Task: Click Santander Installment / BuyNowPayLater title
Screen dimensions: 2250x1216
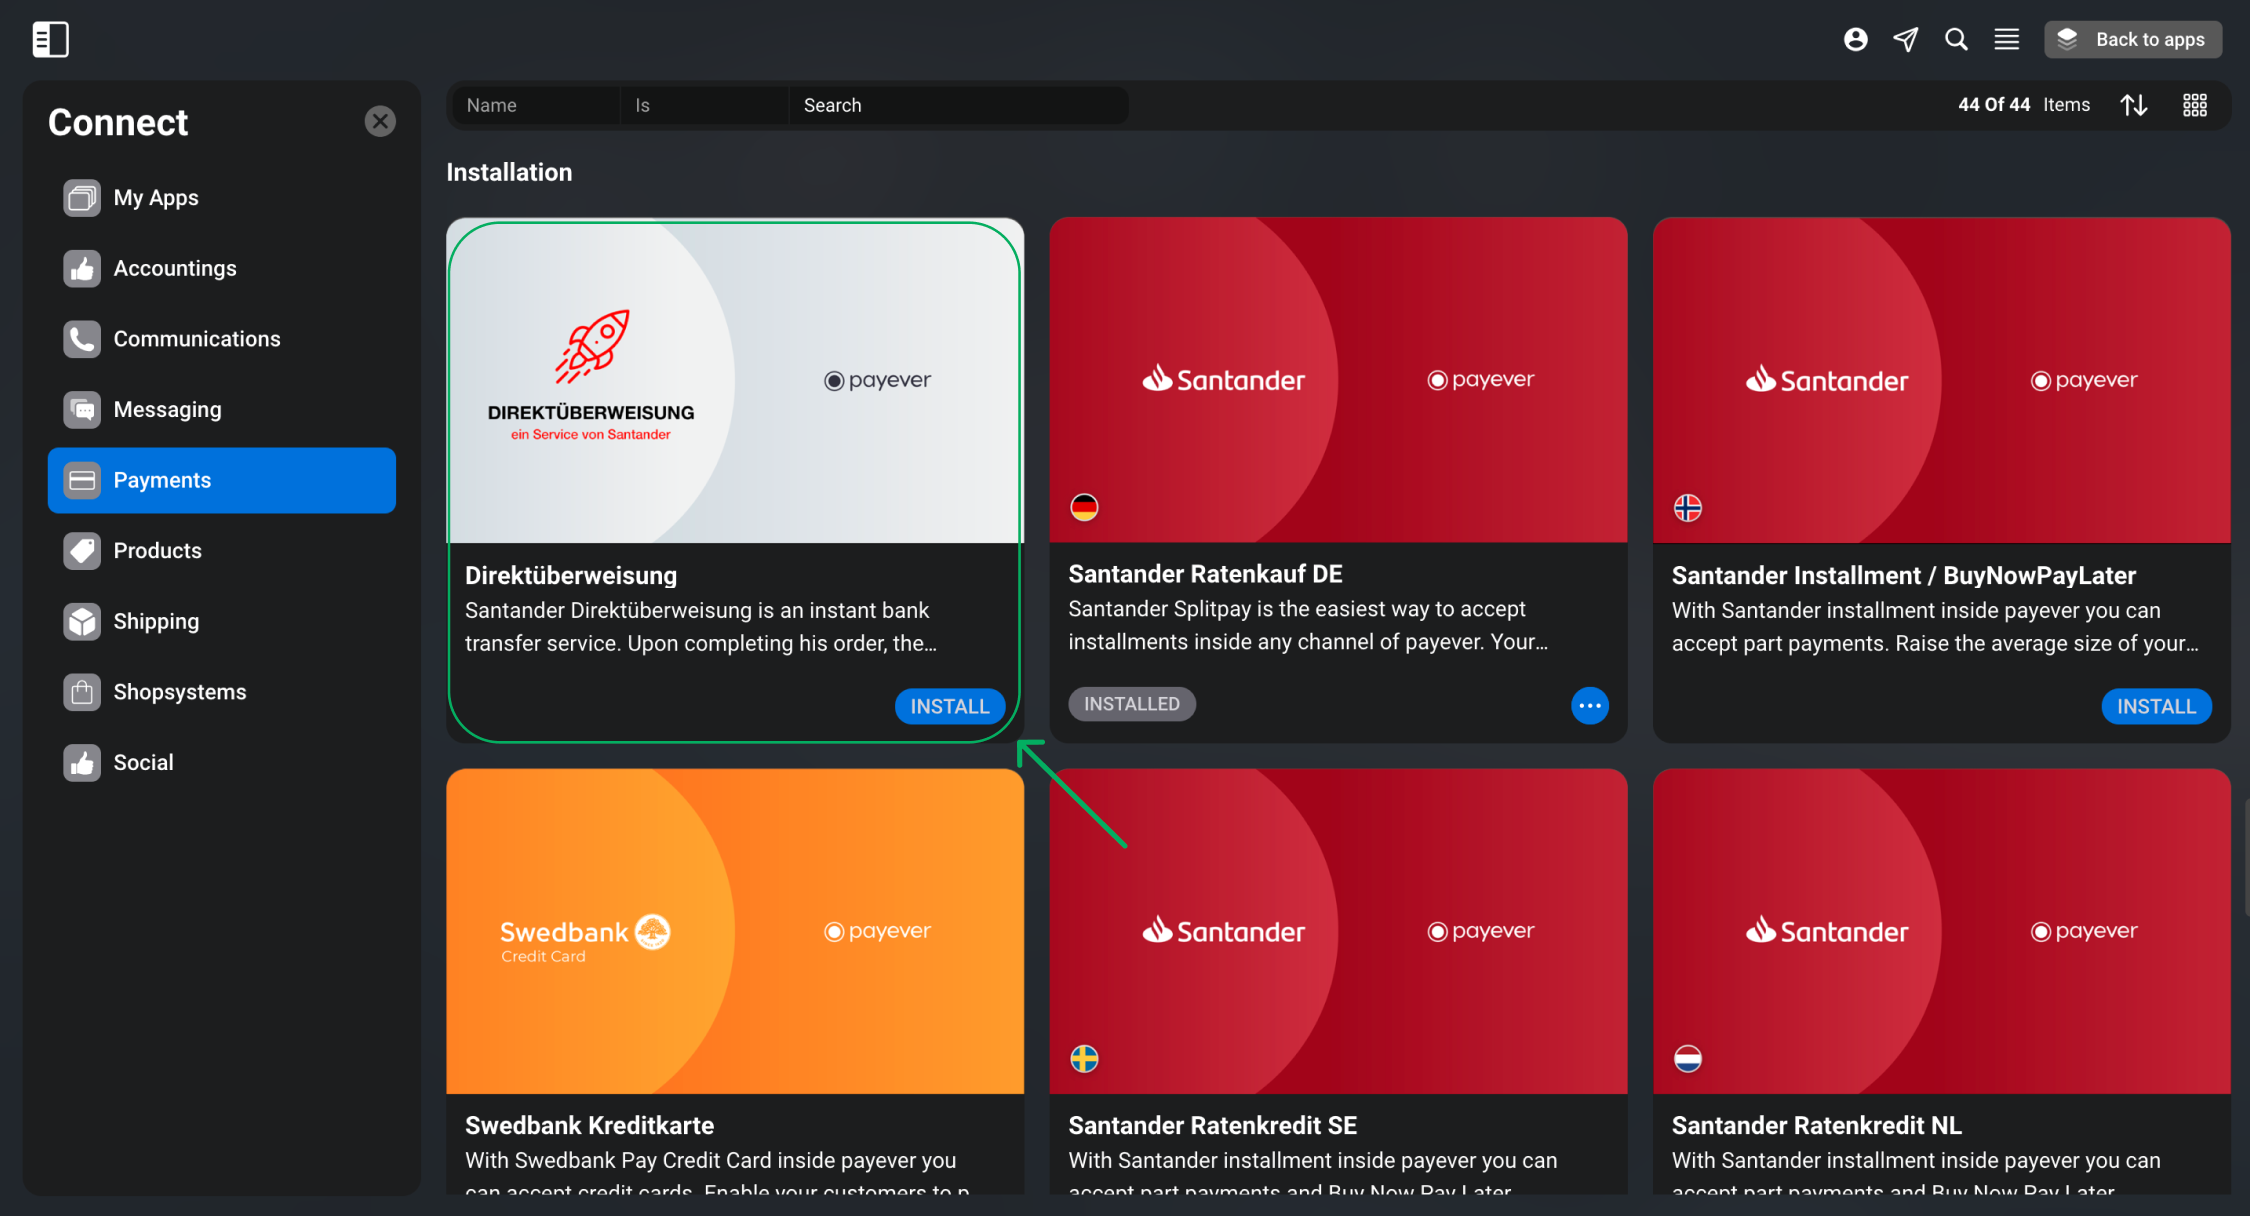Action: [1904, 575]
